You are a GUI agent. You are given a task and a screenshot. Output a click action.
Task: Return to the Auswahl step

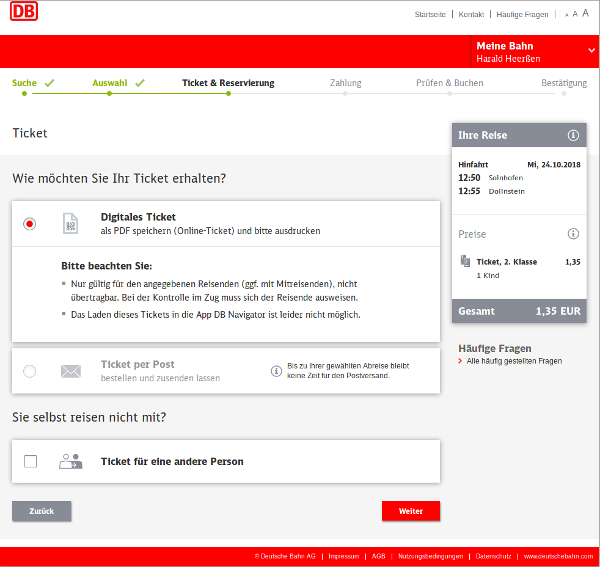tap(110, 83)
